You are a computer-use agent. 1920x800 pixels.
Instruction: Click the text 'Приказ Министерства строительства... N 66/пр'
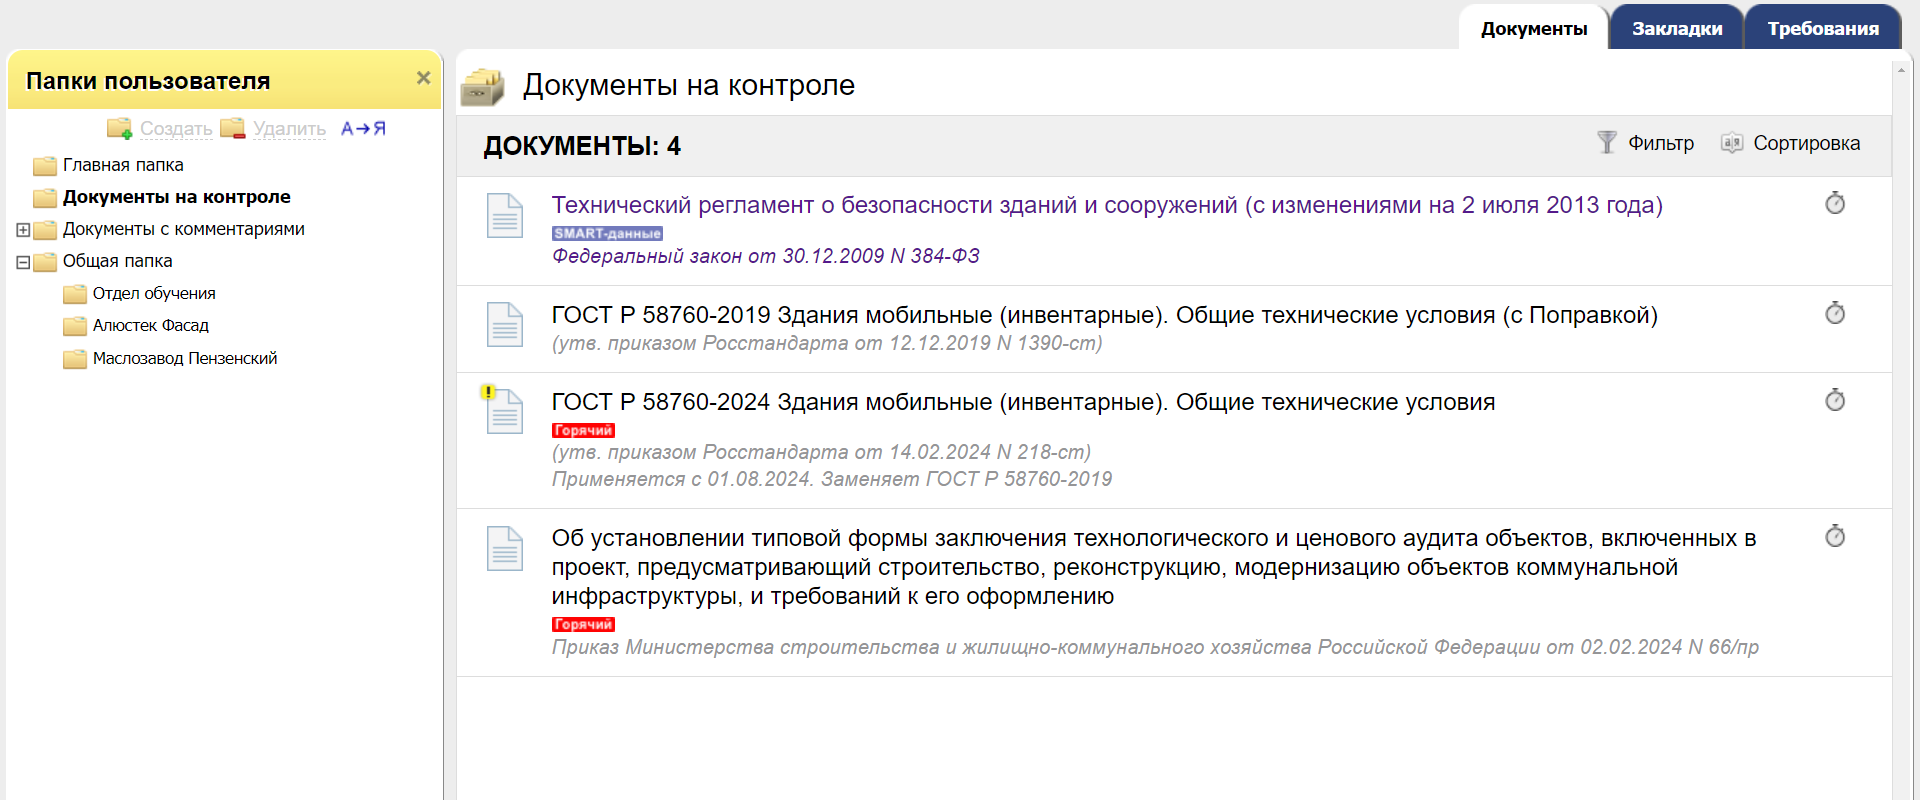(x=1155, y=647)
